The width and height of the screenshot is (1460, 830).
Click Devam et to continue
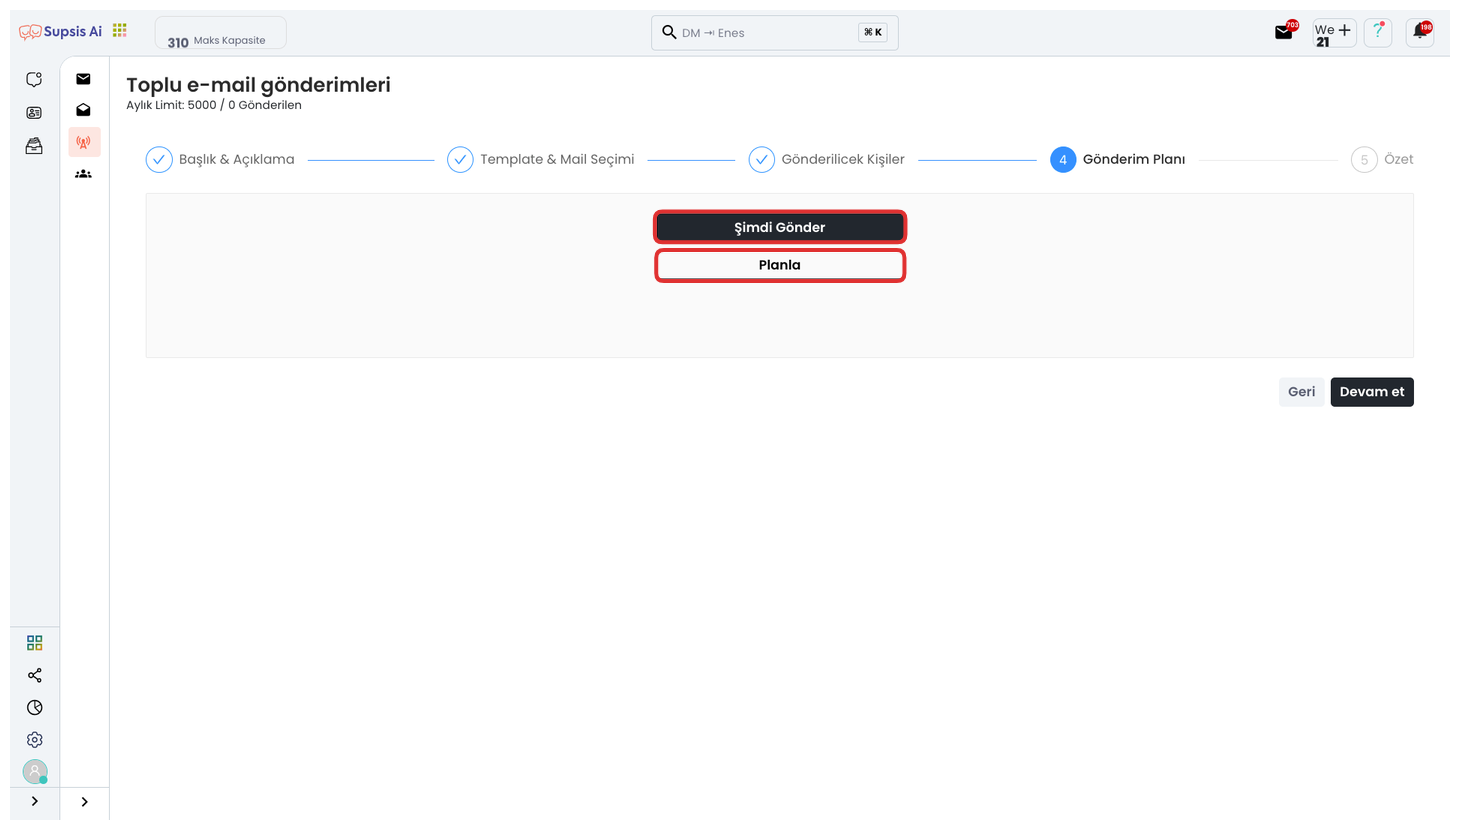(x=1372, y=392)
